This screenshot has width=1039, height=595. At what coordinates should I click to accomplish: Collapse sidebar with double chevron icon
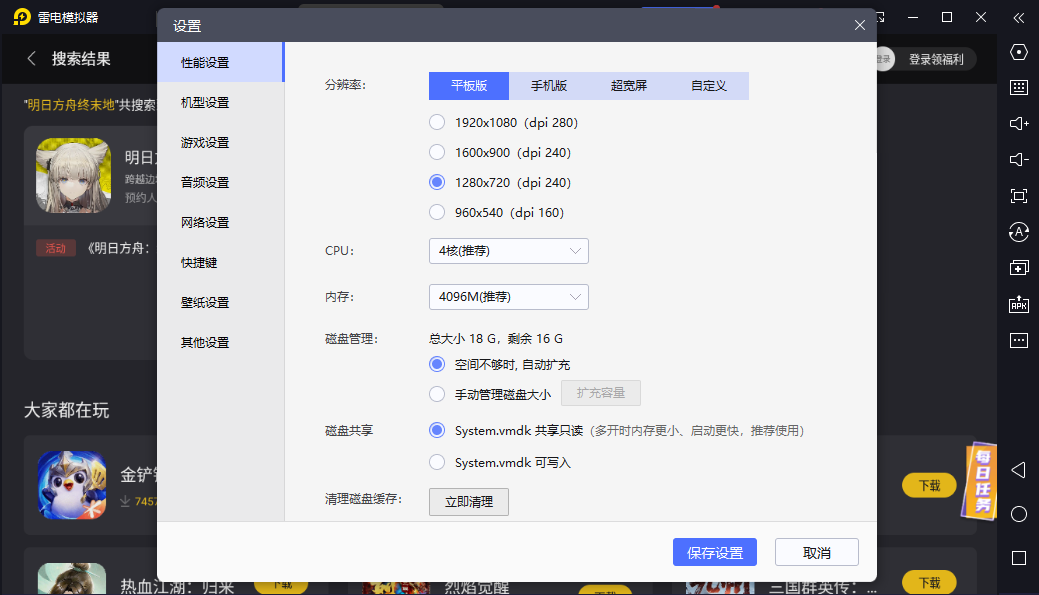pos(1018,18)
